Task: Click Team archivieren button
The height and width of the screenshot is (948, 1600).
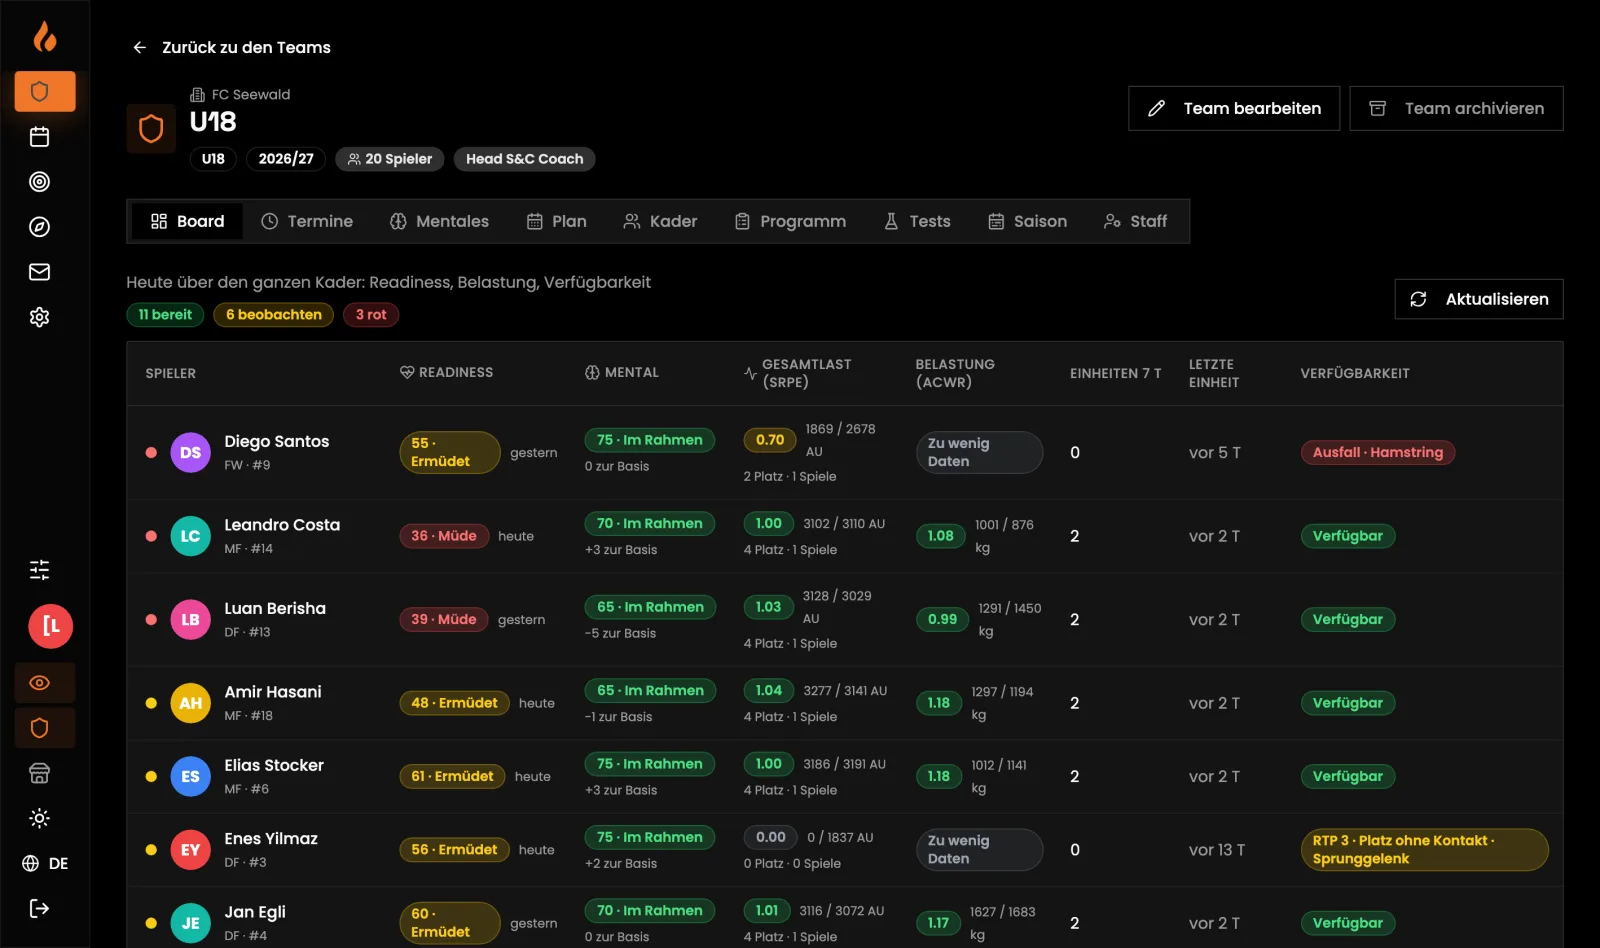Action: [1456, 108]
